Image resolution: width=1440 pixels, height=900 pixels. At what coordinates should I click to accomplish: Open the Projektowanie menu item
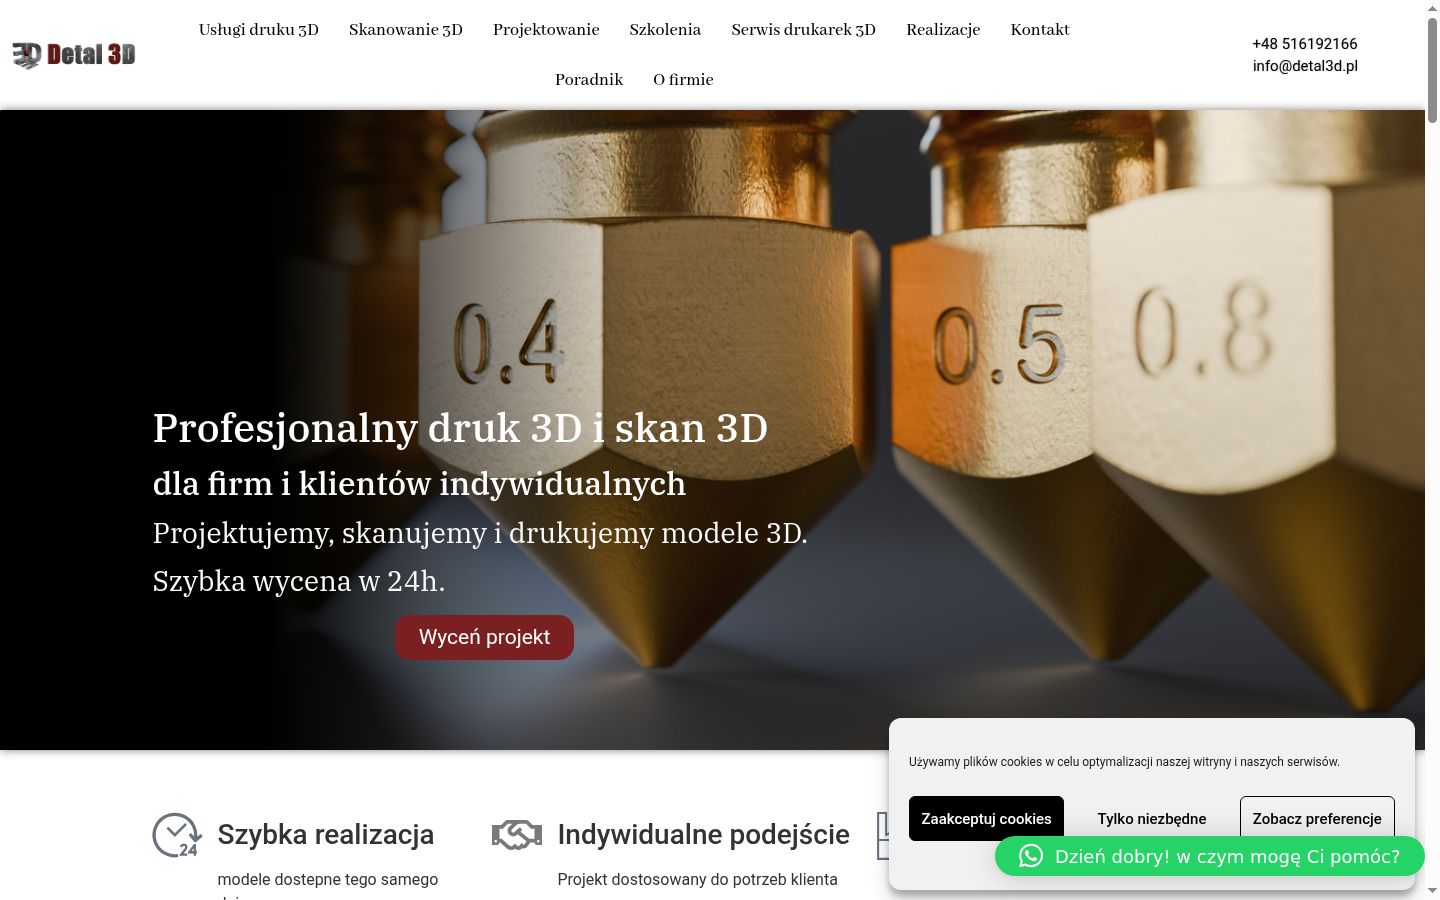coord(546,30)
